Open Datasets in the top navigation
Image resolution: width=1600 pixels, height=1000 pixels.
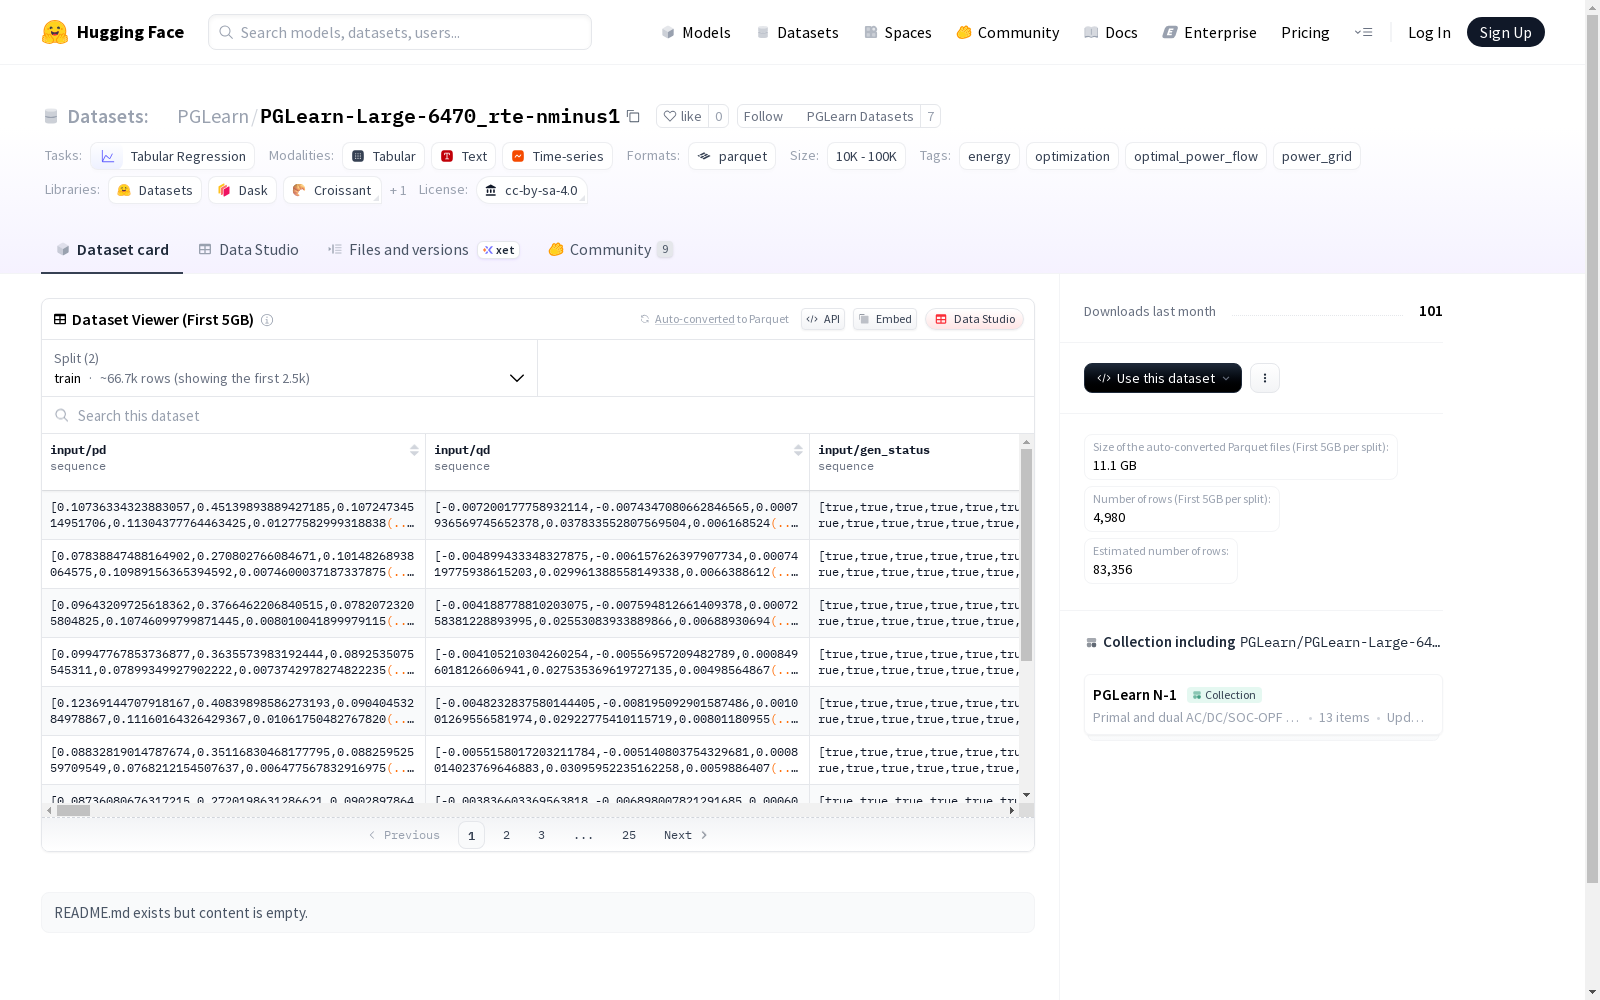pyautogui.click(x=797, y=32)
